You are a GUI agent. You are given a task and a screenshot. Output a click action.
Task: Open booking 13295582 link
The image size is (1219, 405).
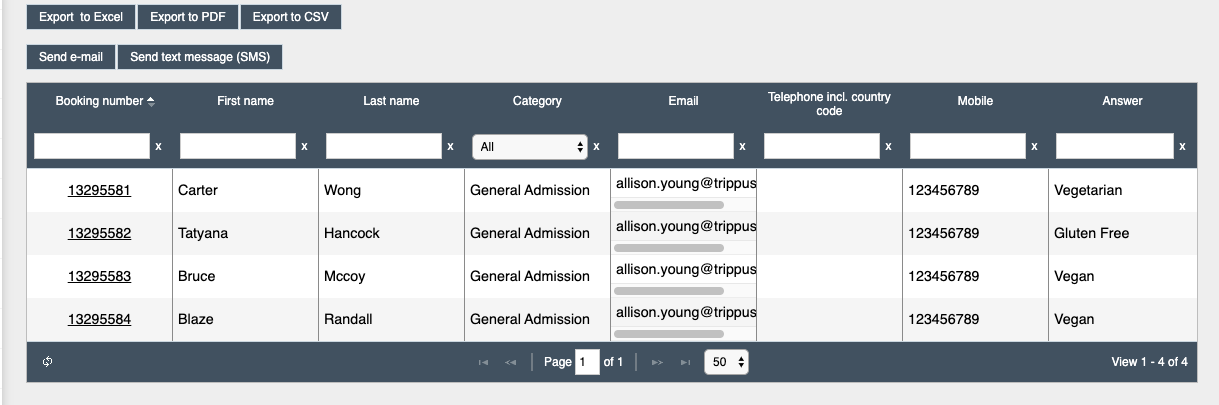(x=99, y=233)
